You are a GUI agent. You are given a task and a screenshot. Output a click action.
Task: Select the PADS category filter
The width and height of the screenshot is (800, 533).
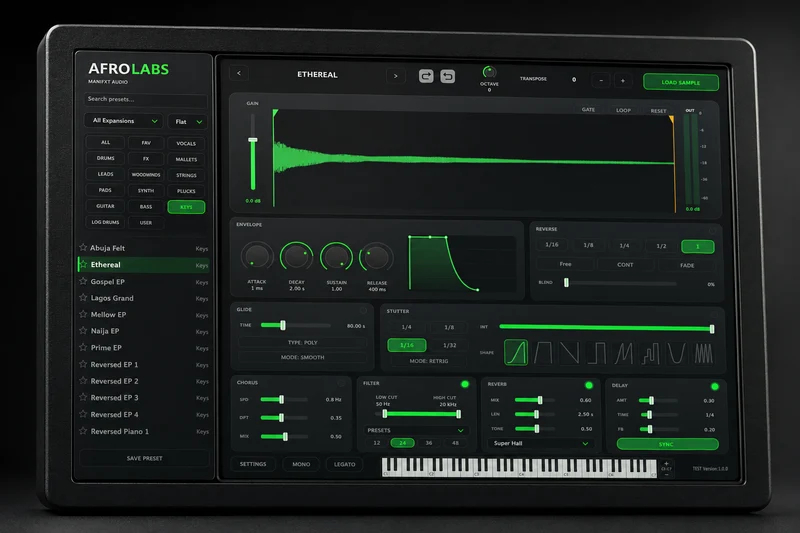(x=105, y=190)
